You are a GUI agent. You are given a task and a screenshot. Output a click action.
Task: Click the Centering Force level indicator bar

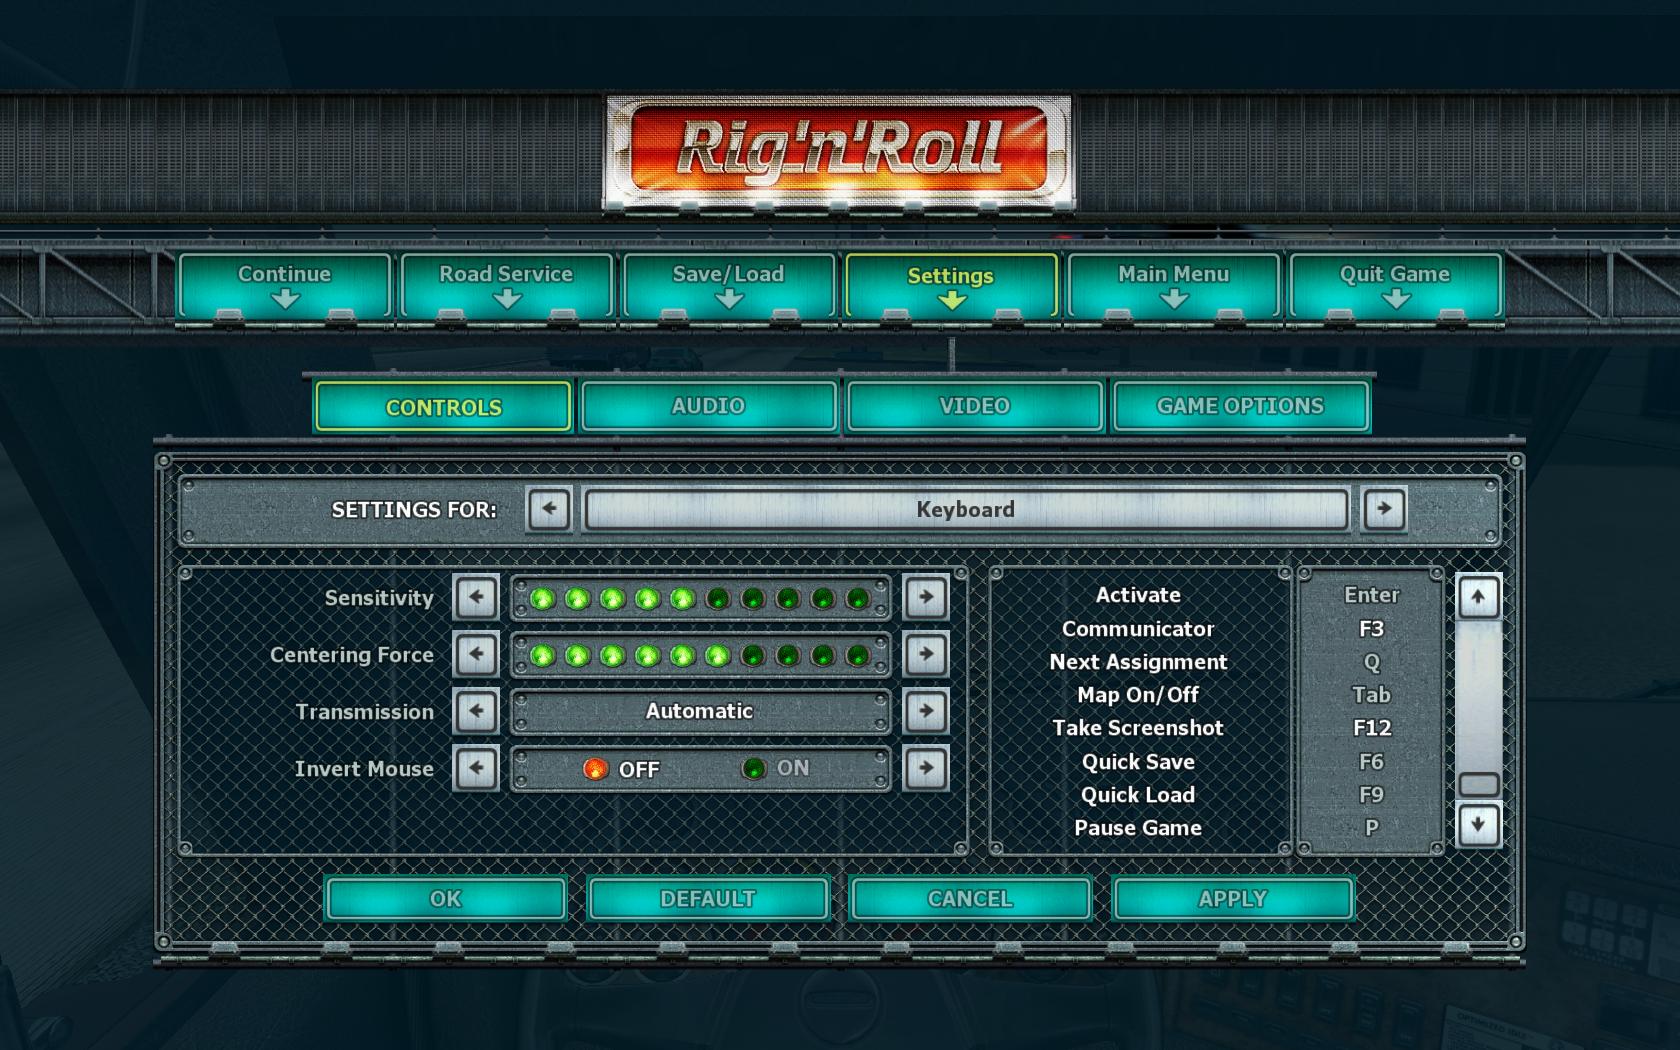pos(700,655)
